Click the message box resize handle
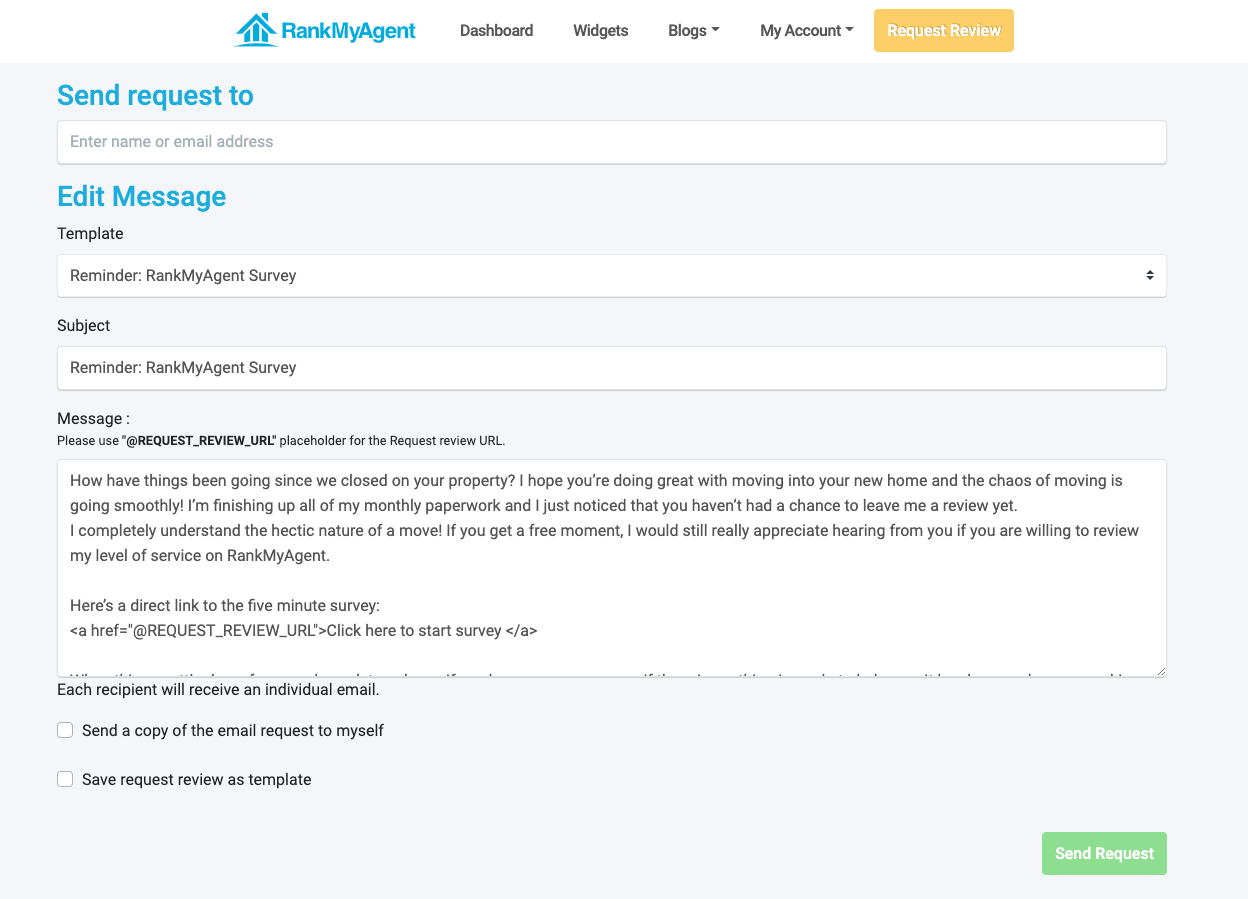This screenshot has width=1248, height=899. pos(1160,671)
